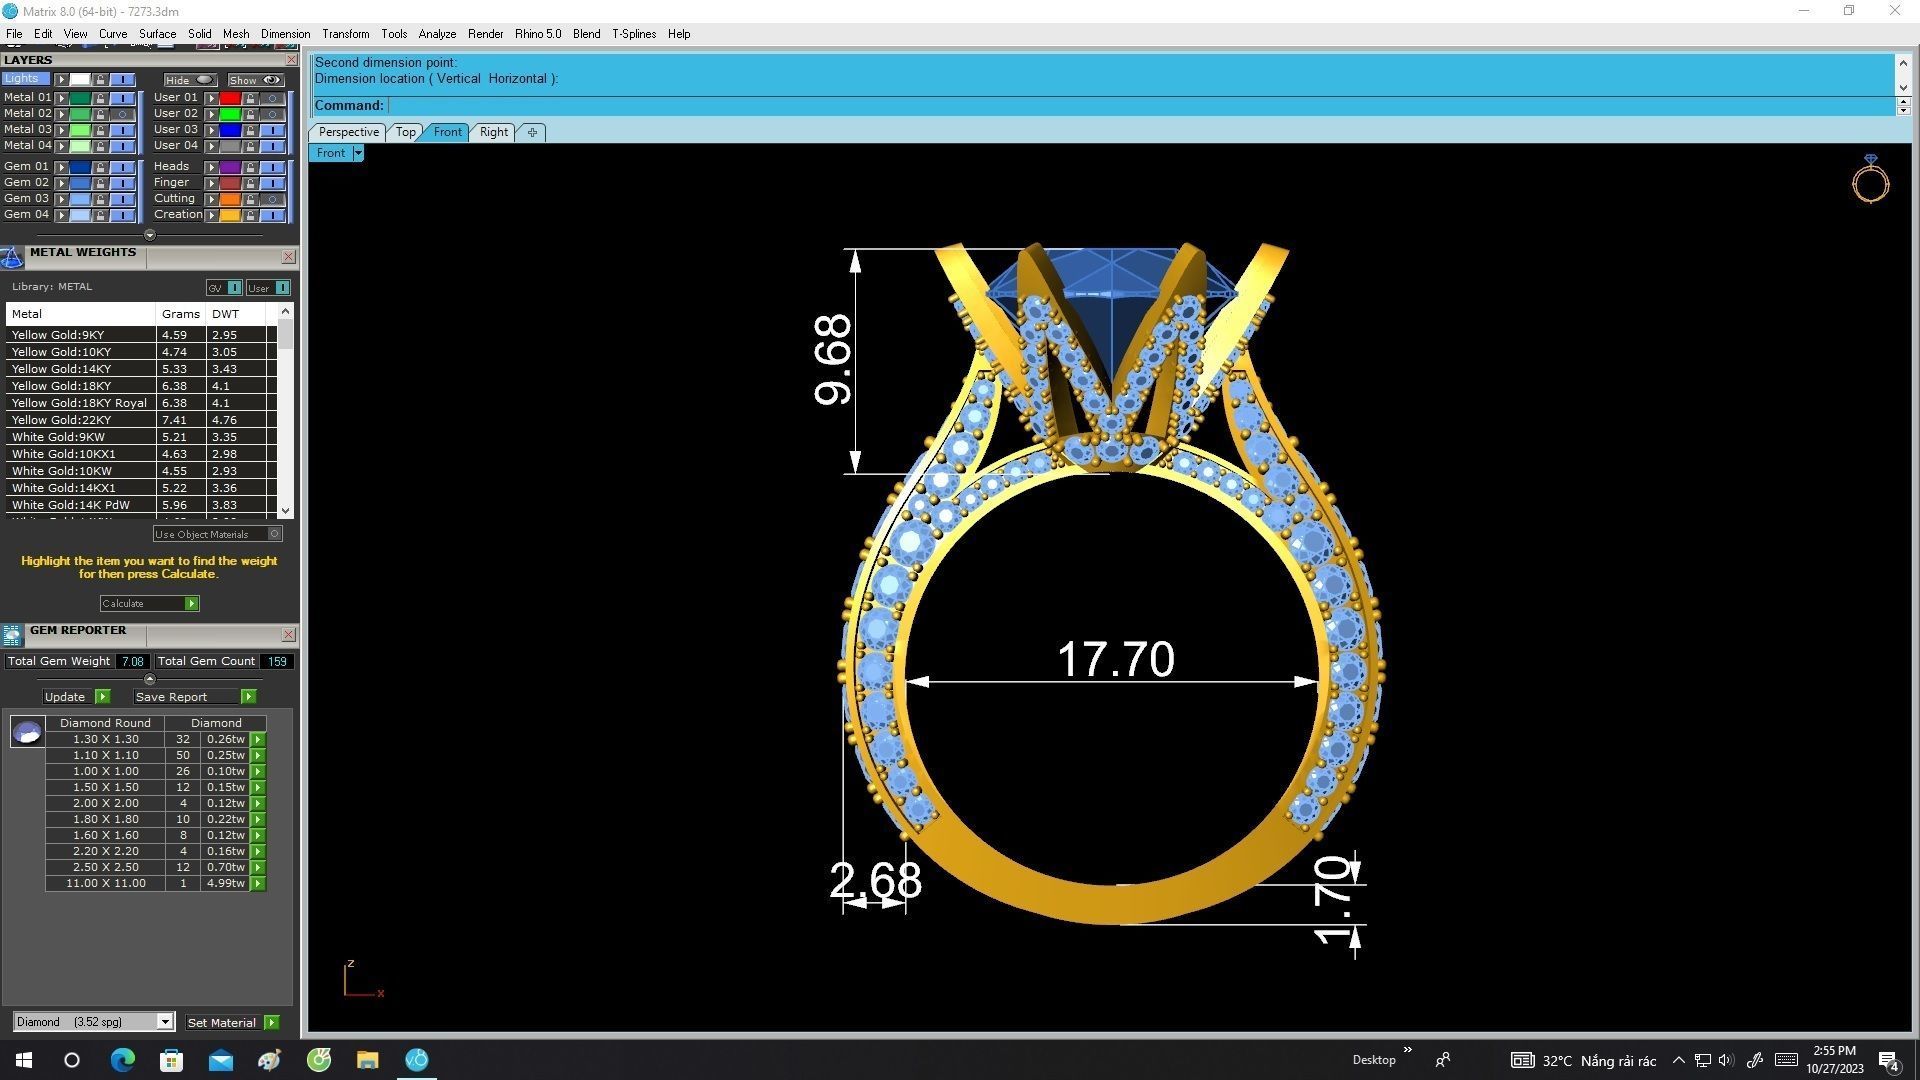Click the green arrow beside Update
The height and width of the screenshot is (1080, 1920).
point(103,696)
